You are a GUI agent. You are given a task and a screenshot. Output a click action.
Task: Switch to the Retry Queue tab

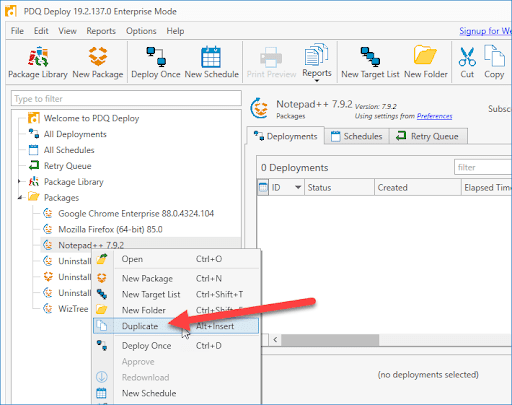[428, 136]
